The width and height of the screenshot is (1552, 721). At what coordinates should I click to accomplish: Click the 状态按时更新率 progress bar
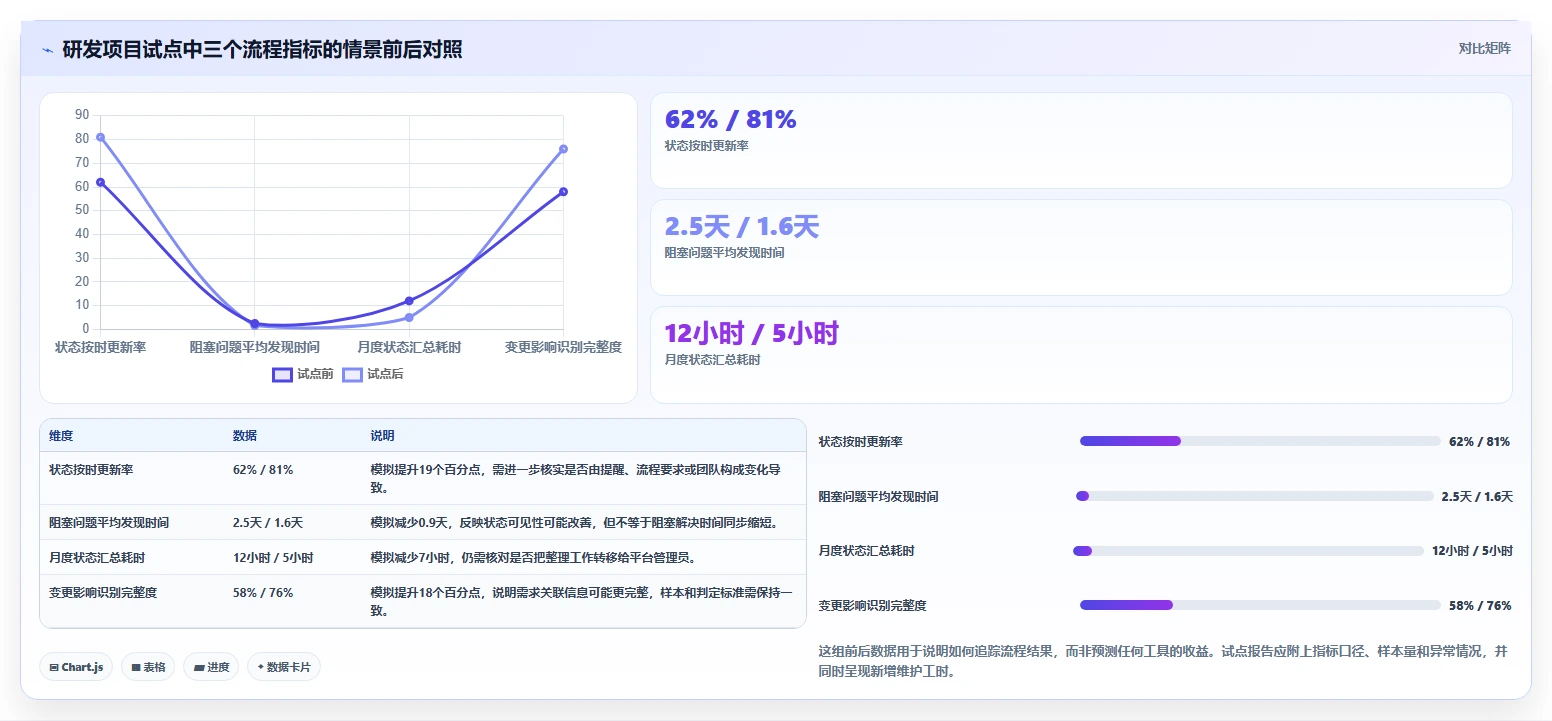1260,441
